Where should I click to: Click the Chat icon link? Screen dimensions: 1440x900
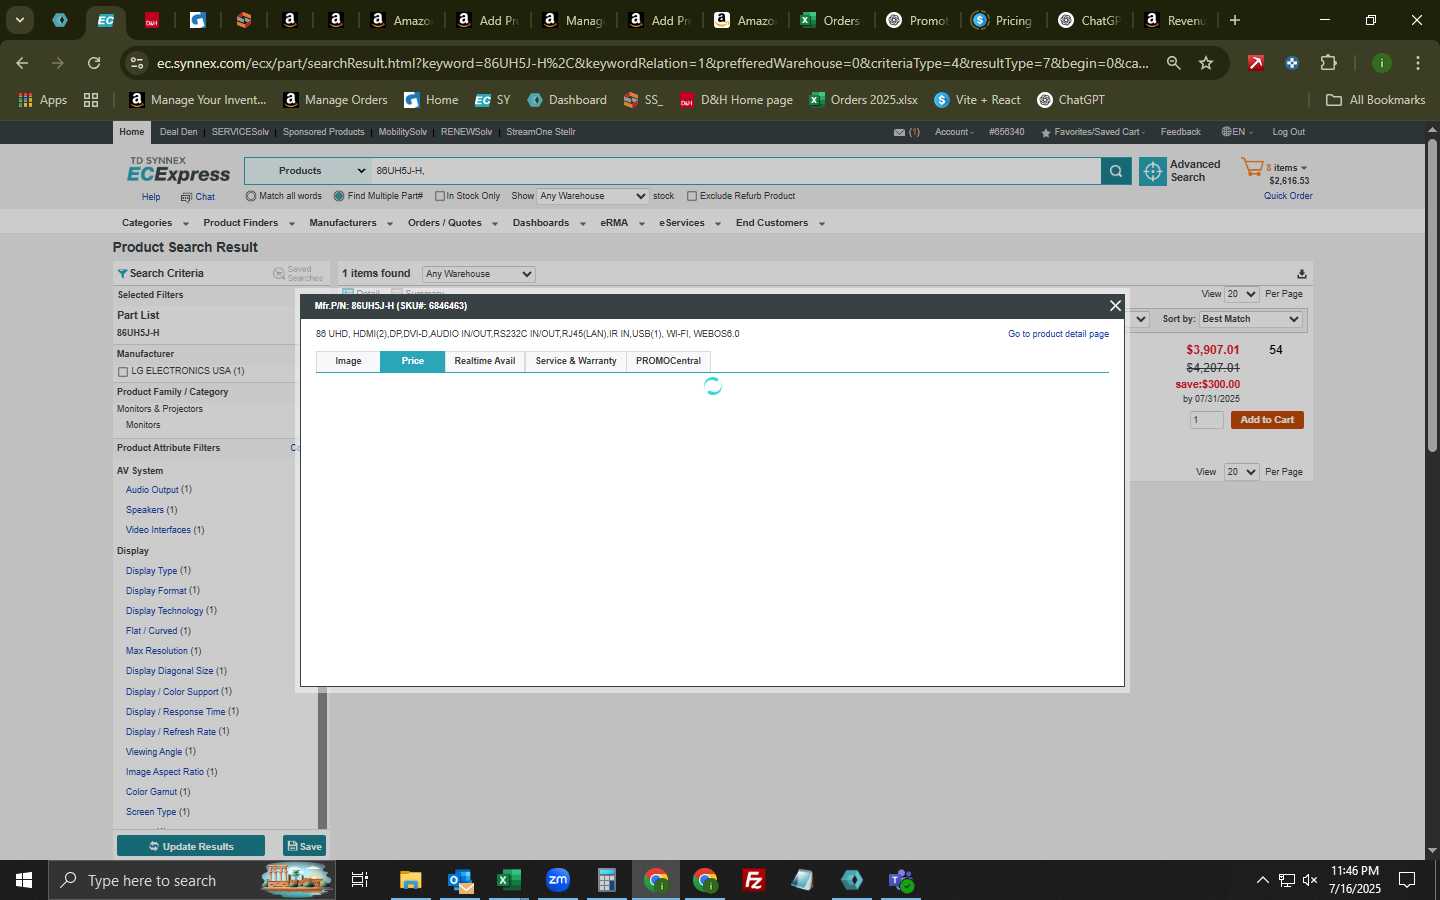[198, 197]
